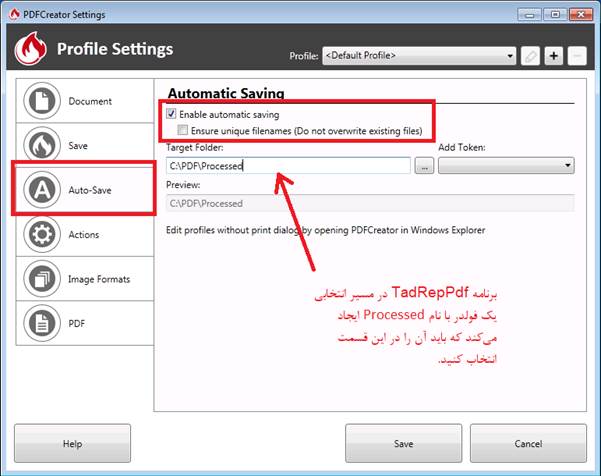Switch to the Document tab label

click(90, 102)
